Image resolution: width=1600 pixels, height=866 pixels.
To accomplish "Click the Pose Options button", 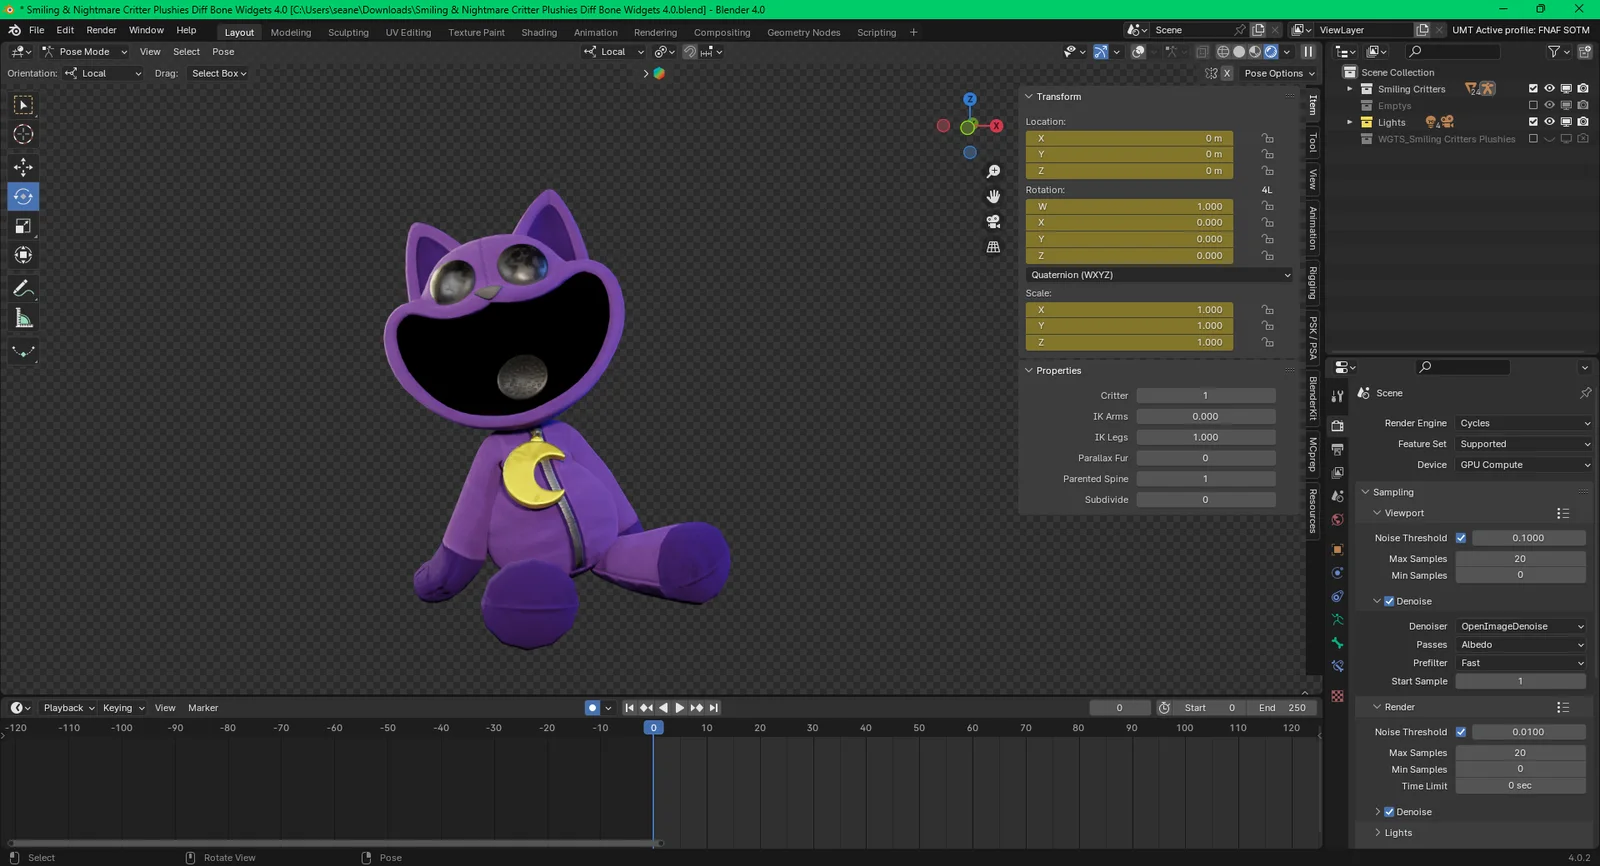I will point(1278,73).
